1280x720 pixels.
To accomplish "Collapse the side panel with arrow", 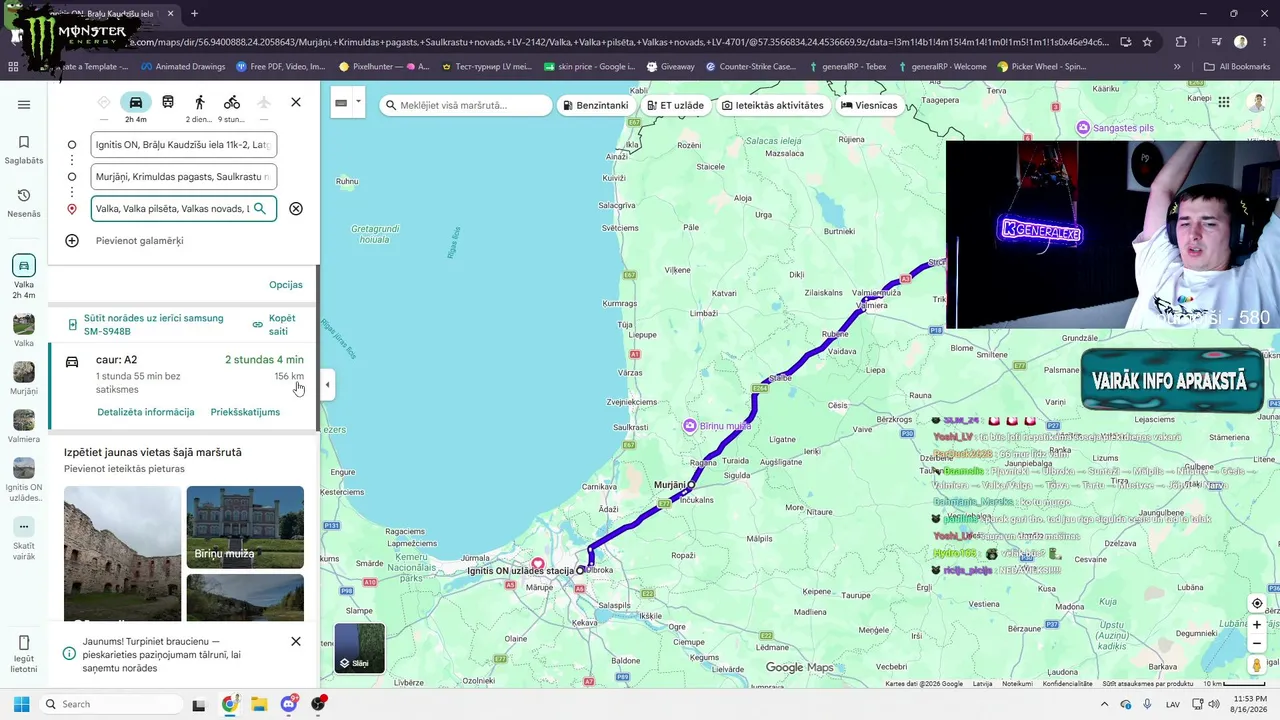I will [x=327, y=385].
